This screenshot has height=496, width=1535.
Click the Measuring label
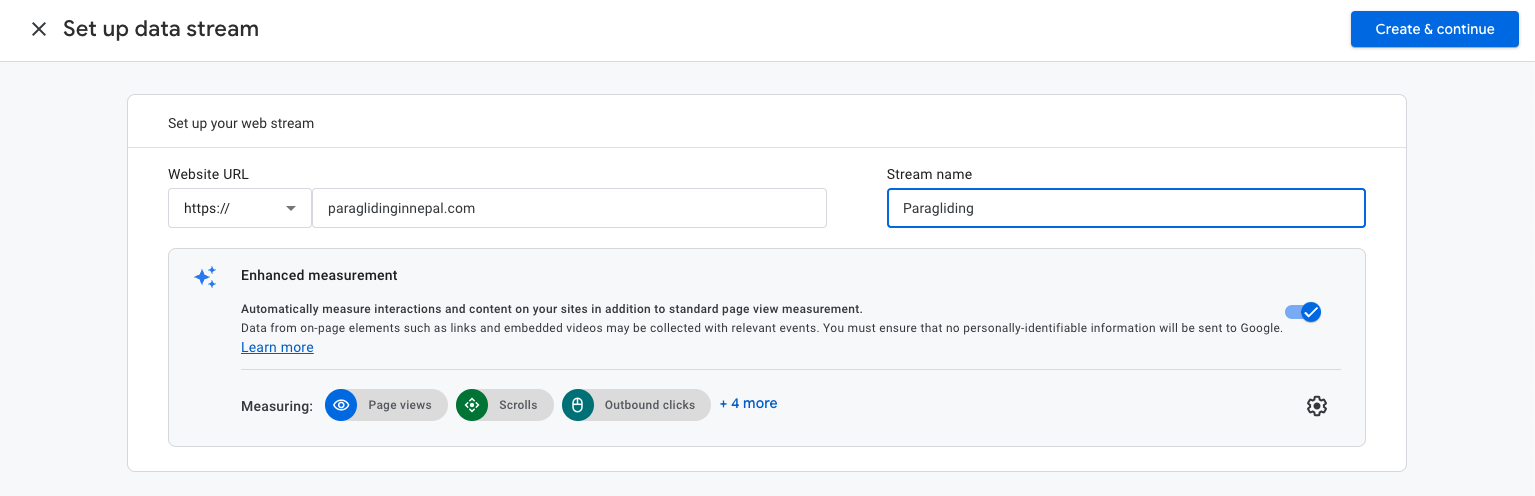[277, 406]
